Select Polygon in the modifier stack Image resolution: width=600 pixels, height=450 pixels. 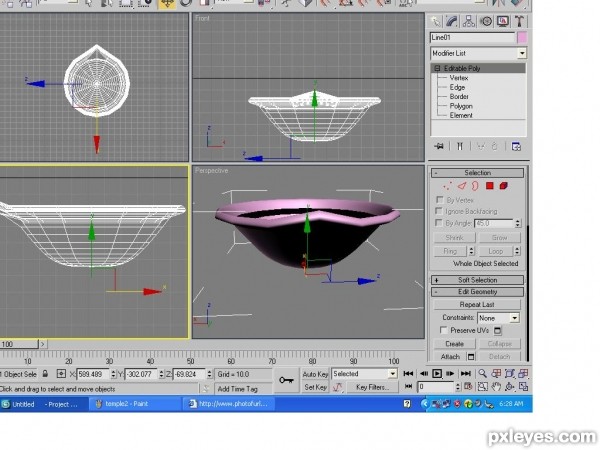461,106
